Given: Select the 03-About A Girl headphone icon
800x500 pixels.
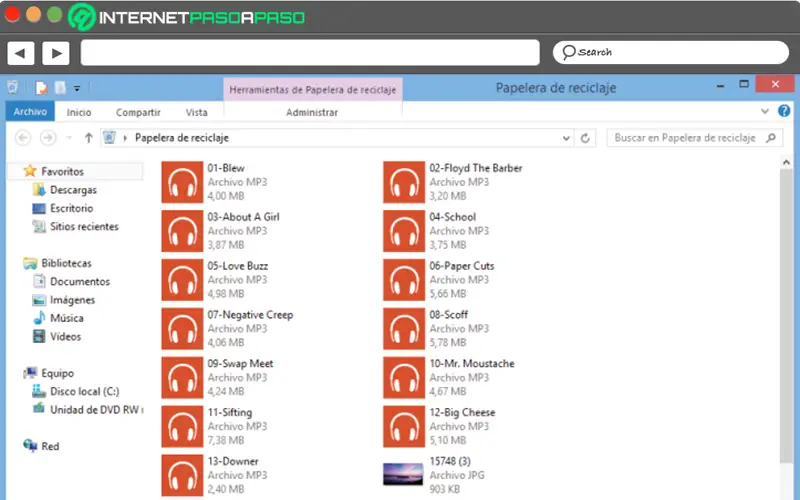Looking at the screenshot, I should click(x=182, y=231).
